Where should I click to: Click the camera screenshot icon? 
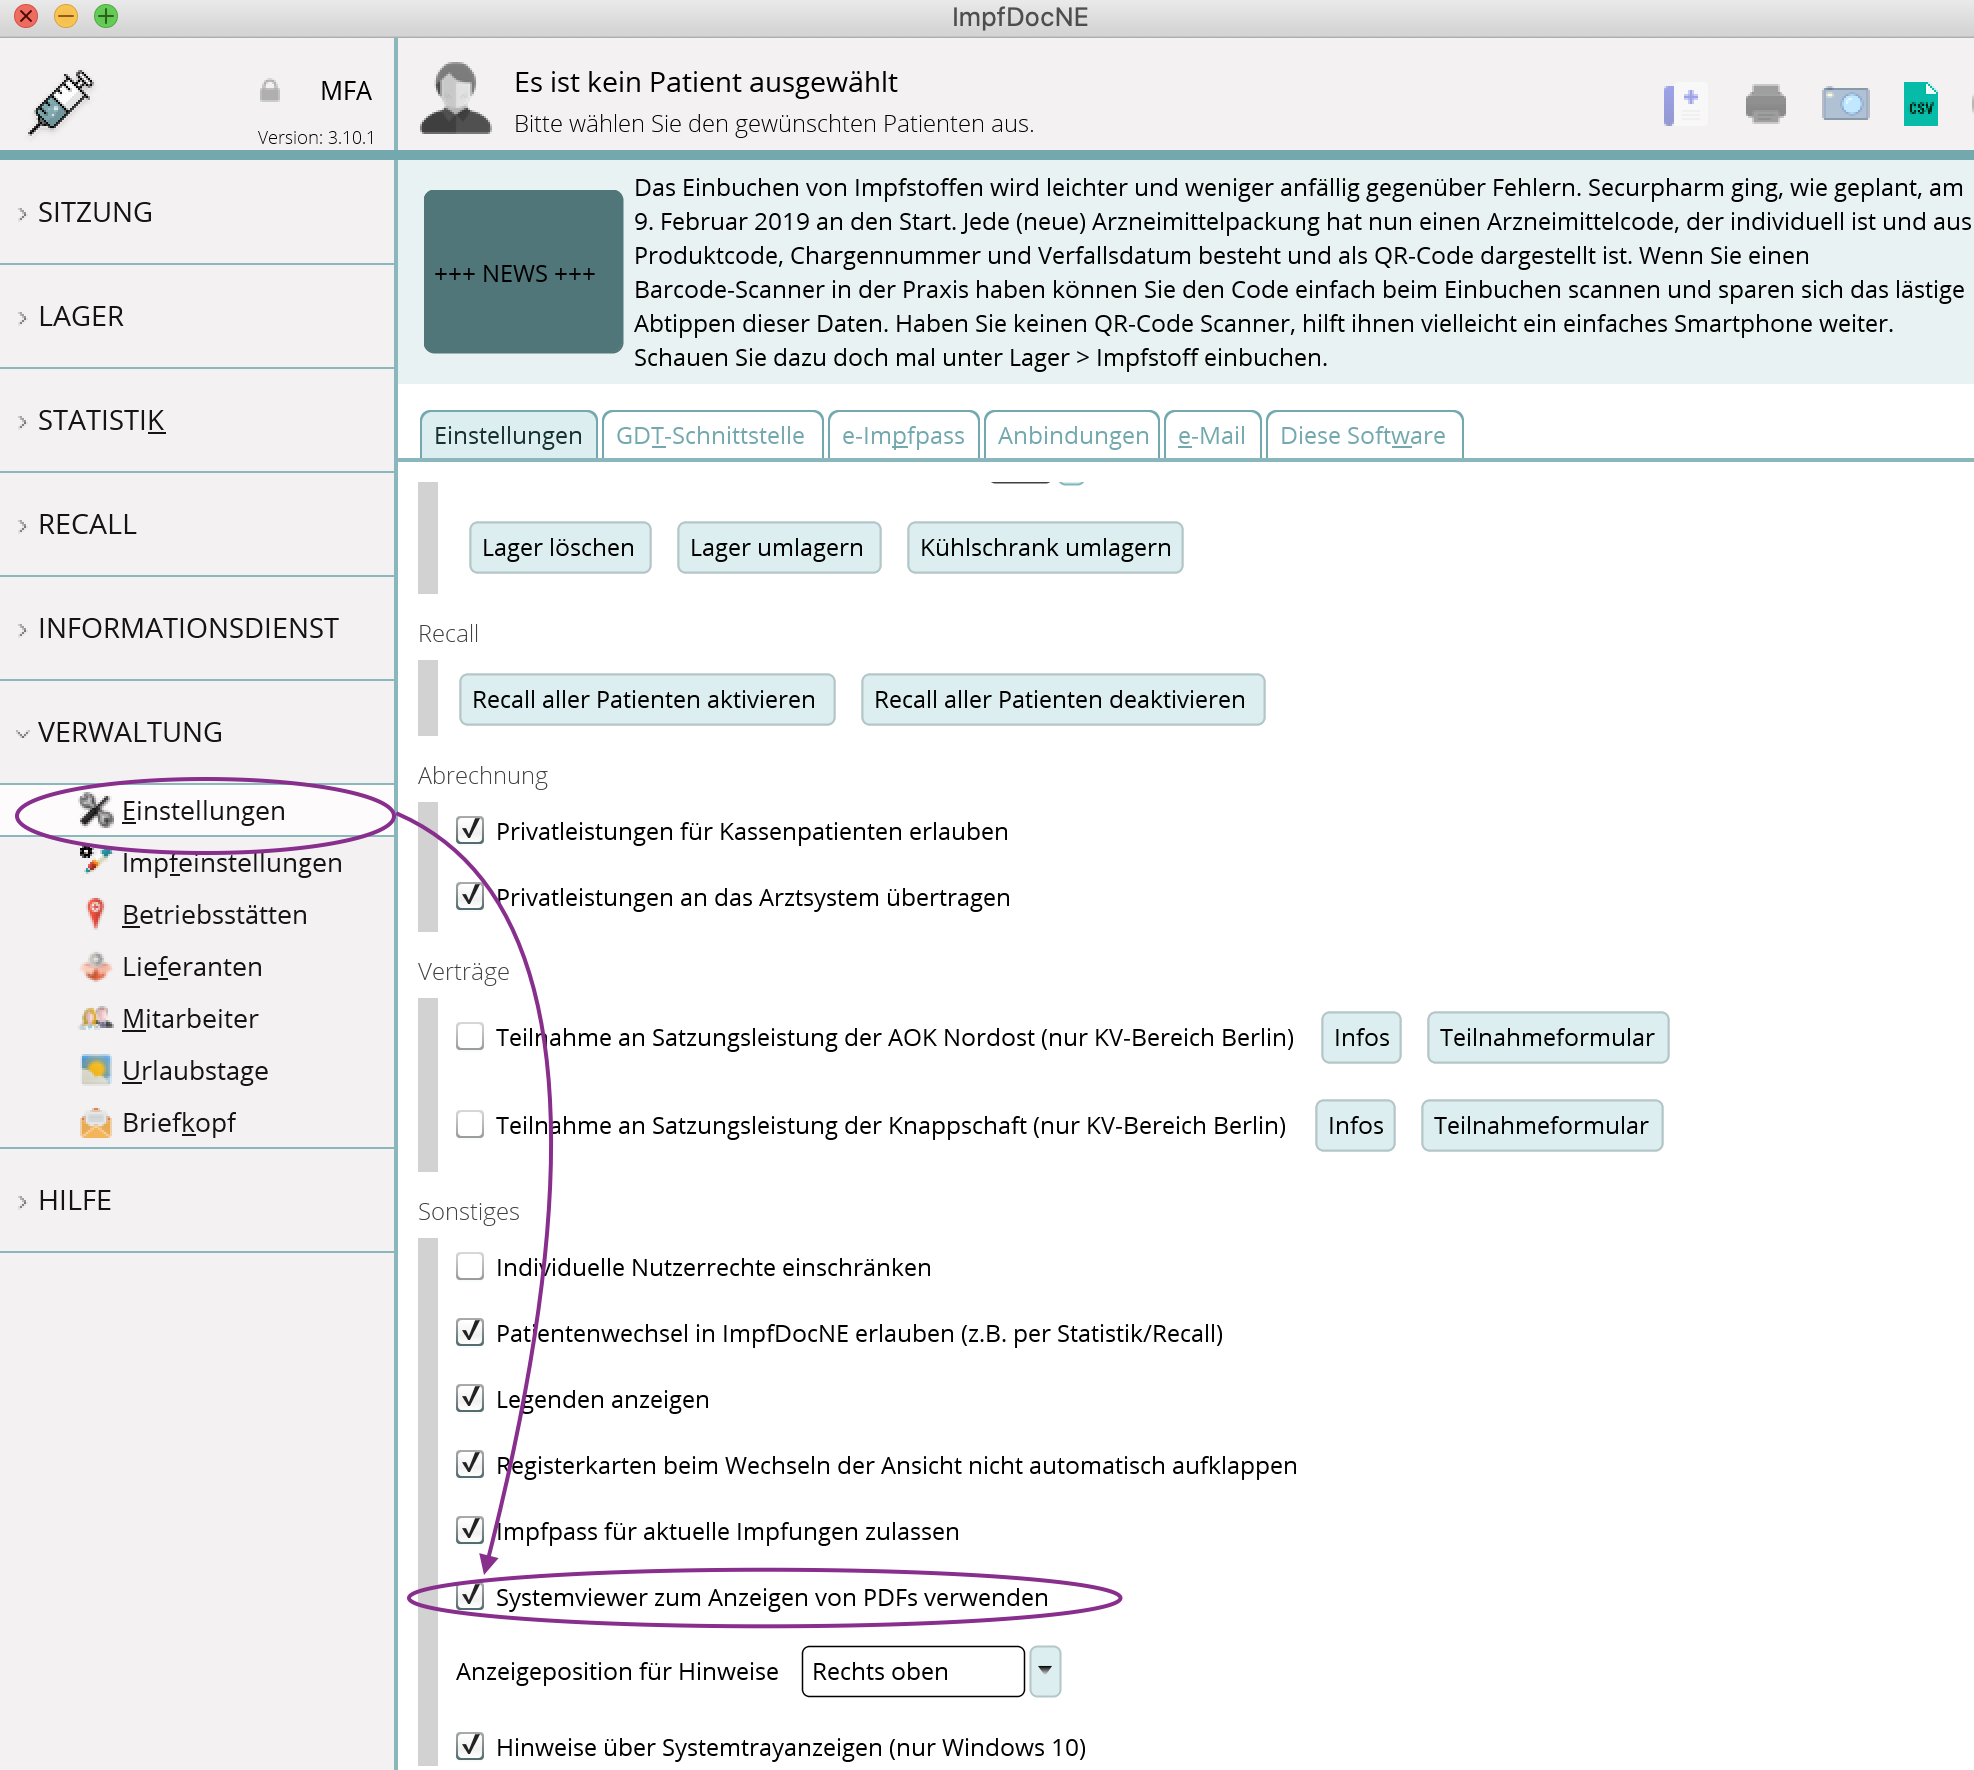(1845, 103)
